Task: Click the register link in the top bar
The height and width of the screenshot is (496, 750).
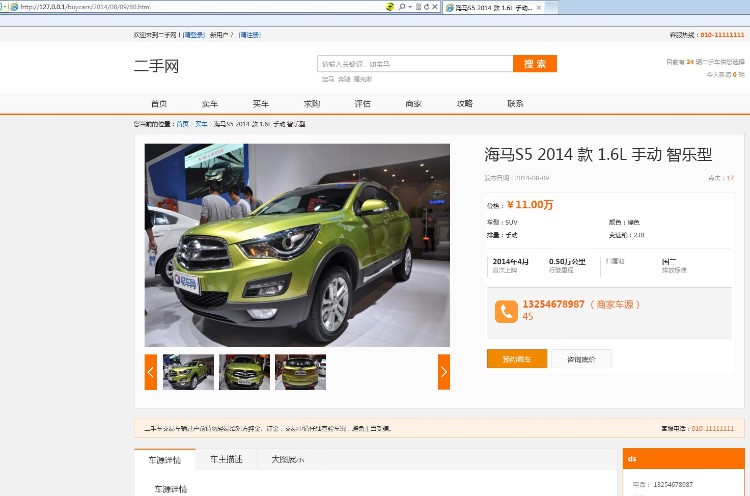Action: pos(250,35)
